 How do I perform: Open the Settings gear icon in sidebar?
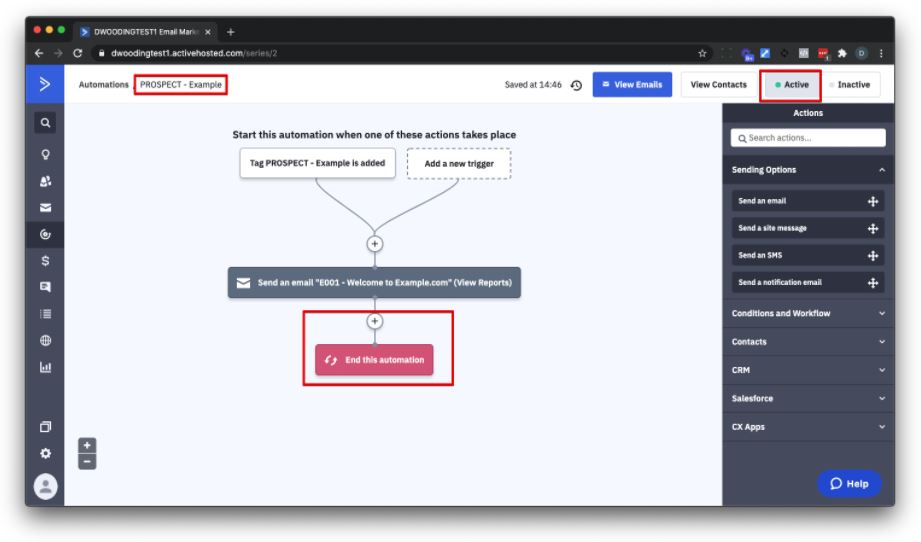[x=45, y=453]
